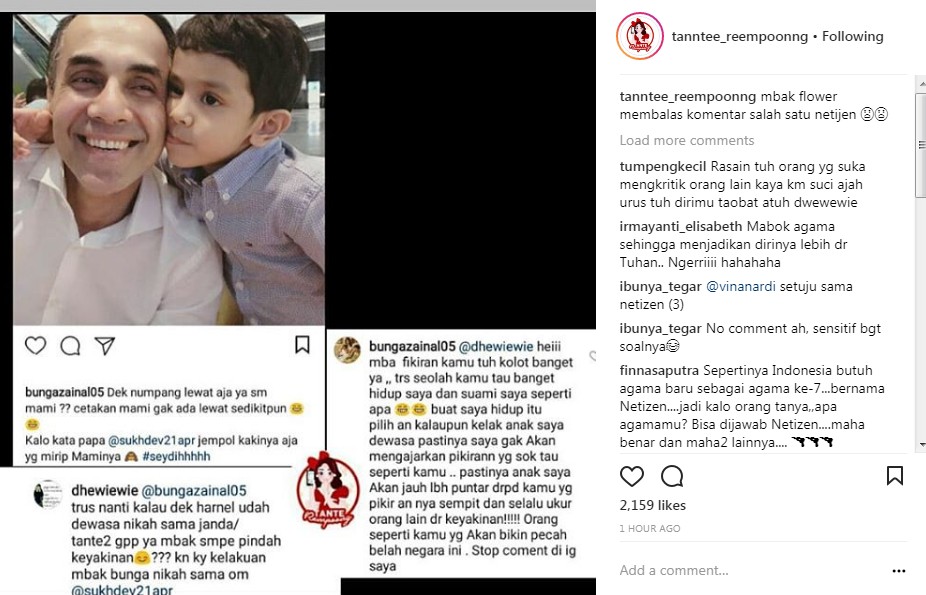Click the father and son selfie photo

click(169, 169)
